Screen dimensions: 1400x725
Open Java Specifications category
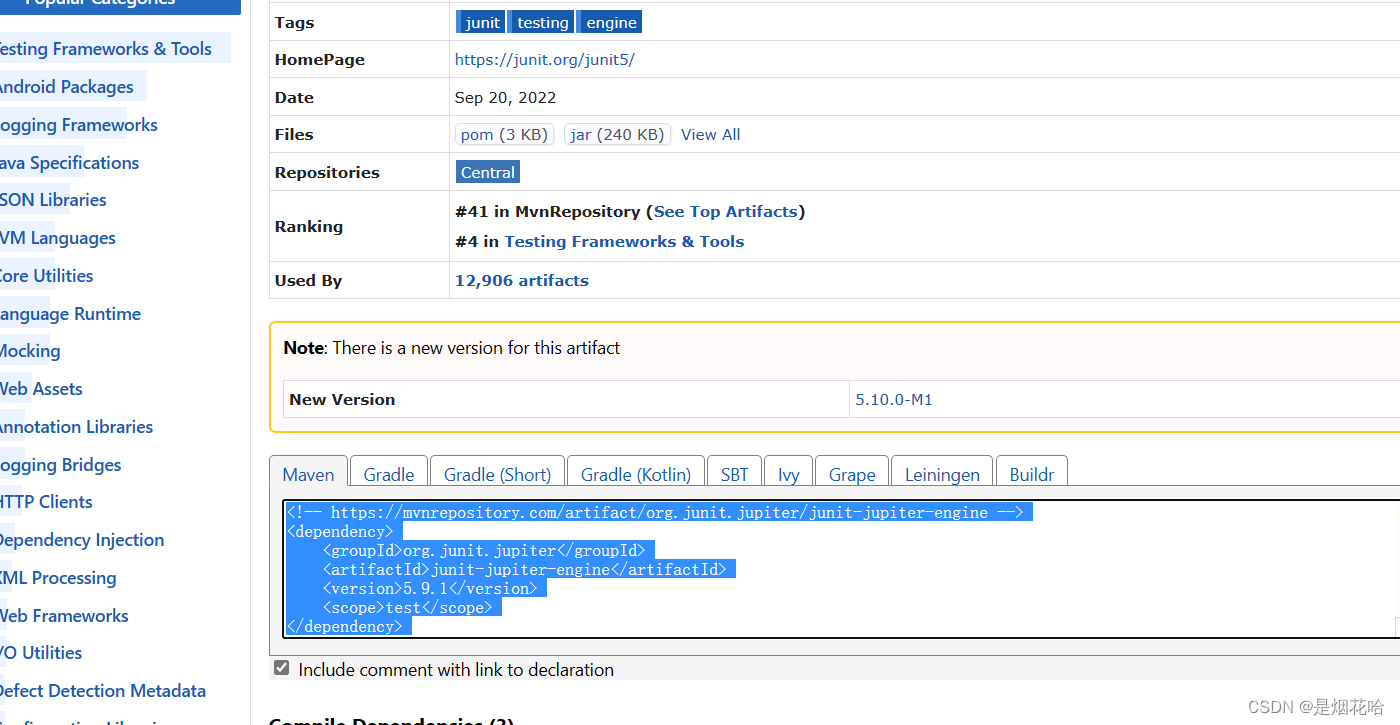click(68, 162)
